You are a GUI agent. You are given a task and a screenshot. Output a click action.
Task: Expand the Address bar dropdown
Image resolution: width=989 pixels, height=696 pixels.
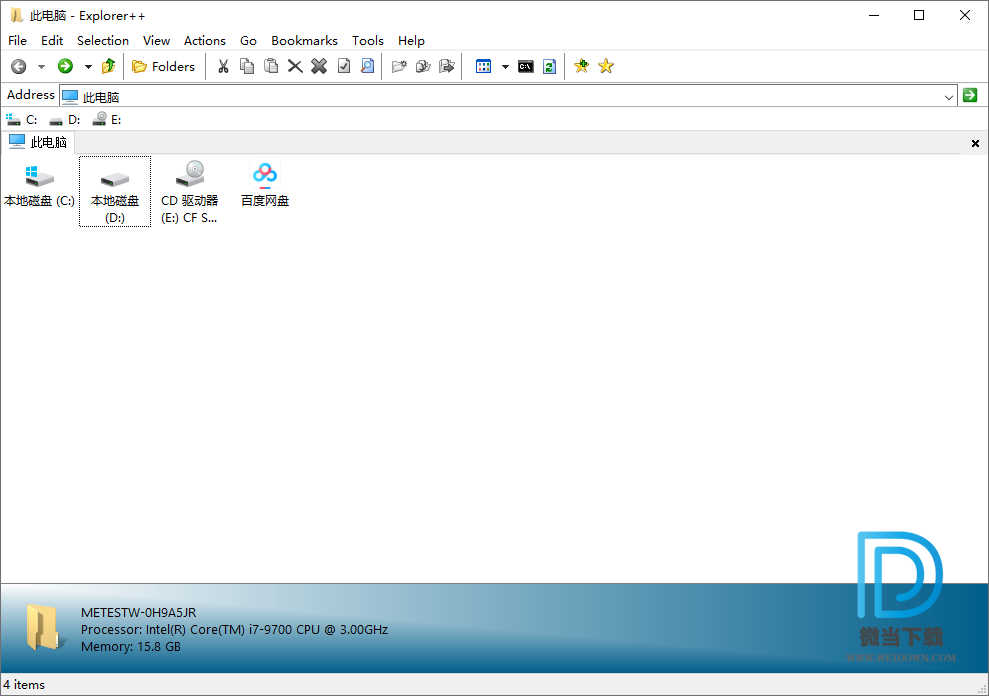[x=949, y=96]
